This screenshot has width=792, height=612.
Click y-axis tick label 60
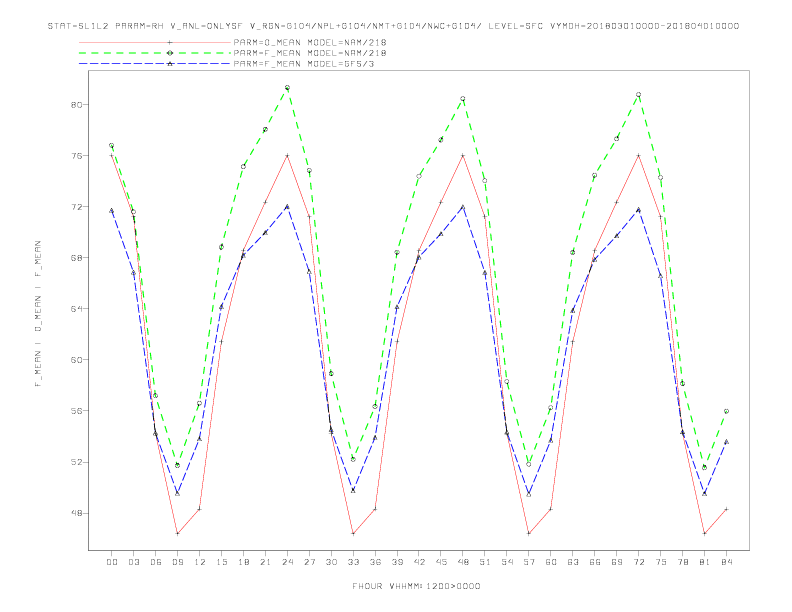pos(77,360)
